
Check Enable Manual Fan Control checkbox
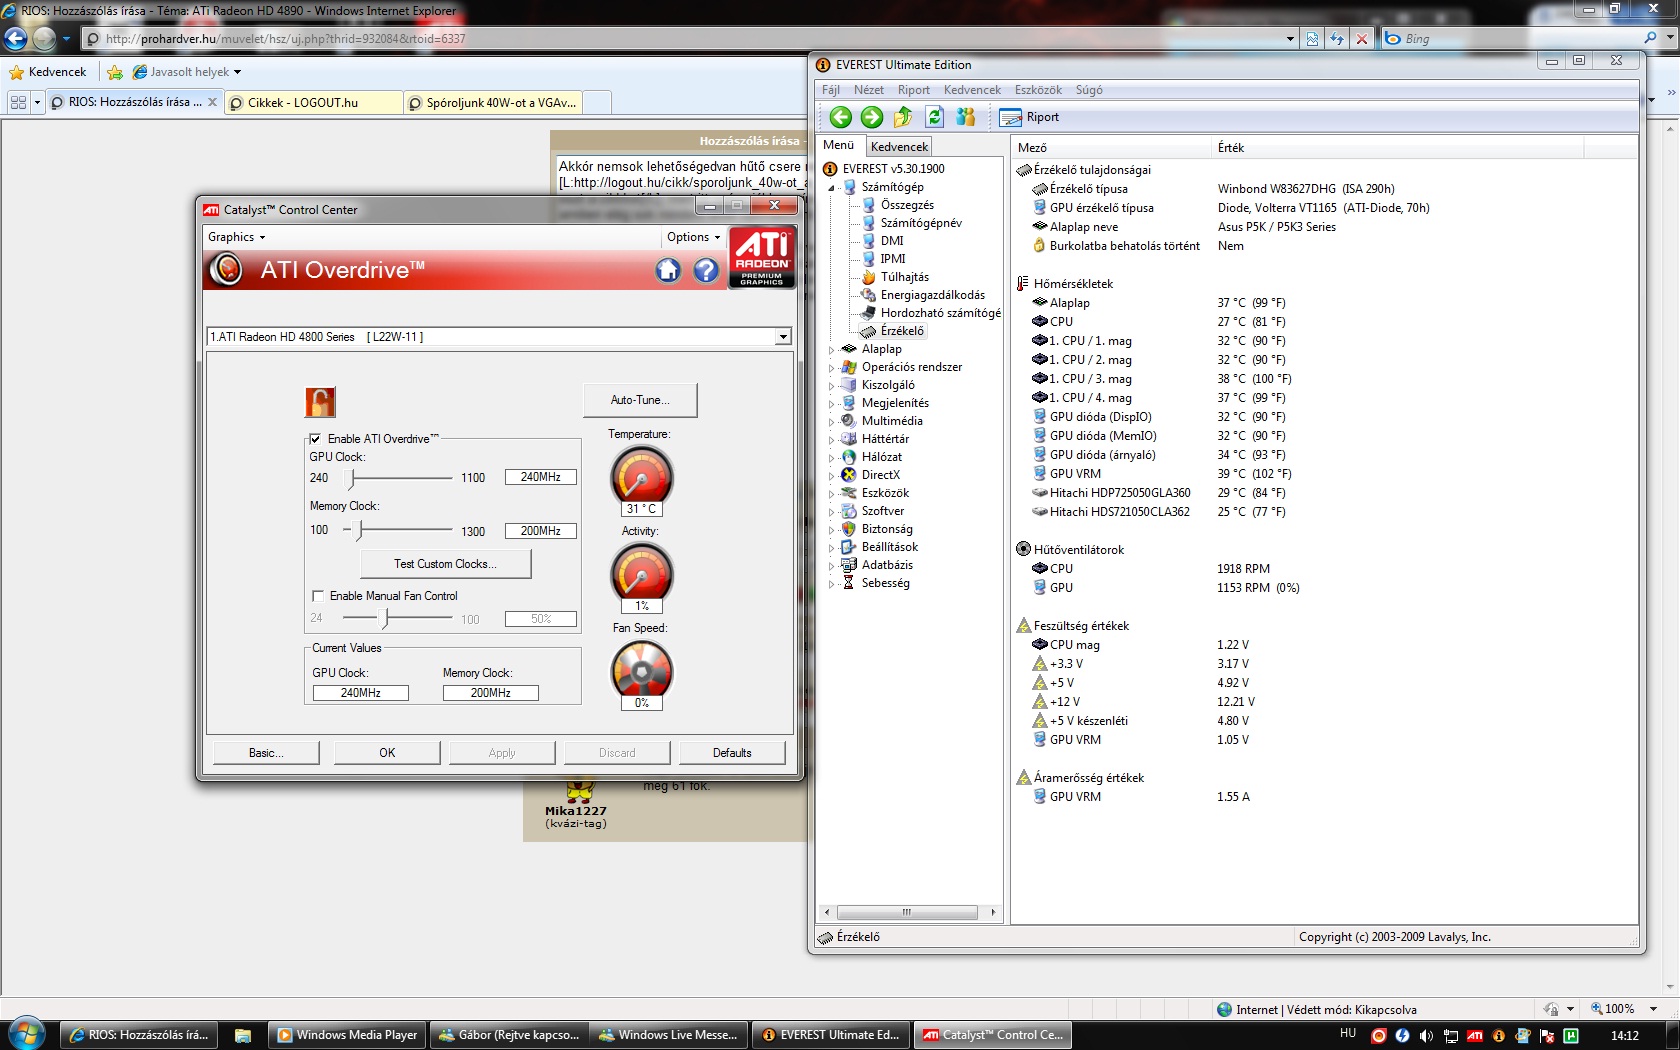coord(318,596)
